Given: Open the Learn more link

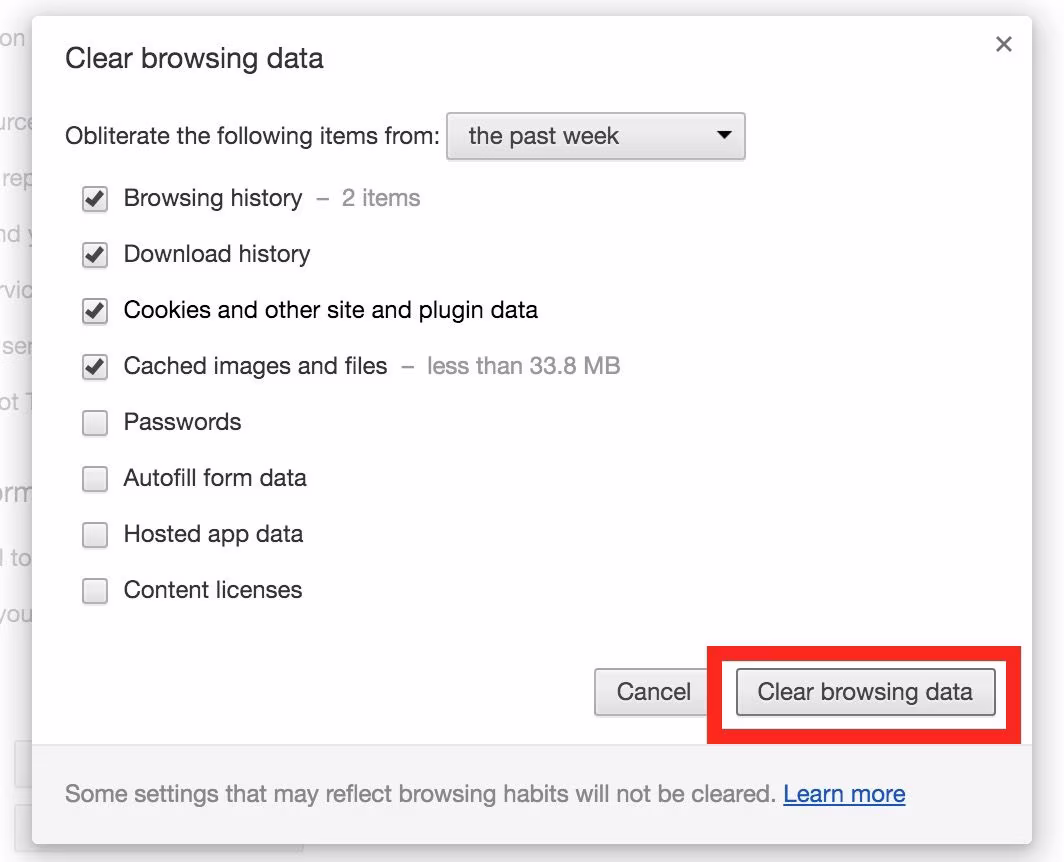Looking at the screenshot, I should [x=844, y=795].
